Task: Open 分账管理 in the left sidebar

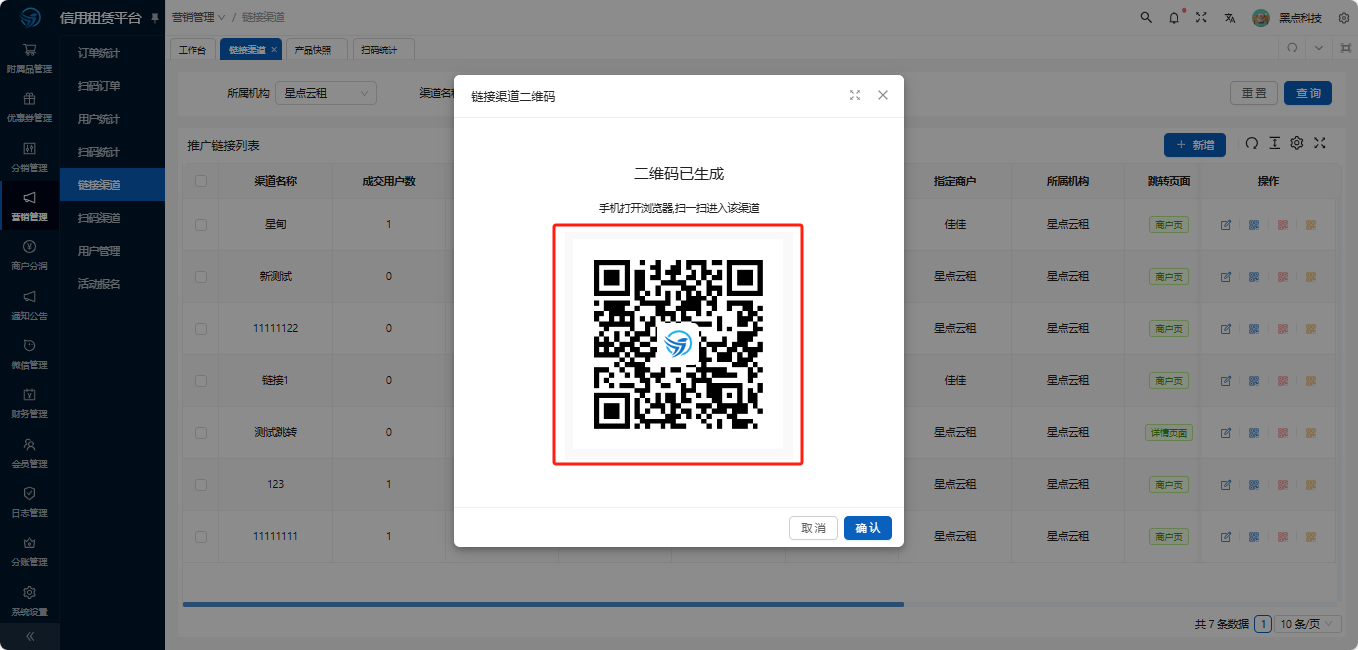Action: click(x=29, y=551)
